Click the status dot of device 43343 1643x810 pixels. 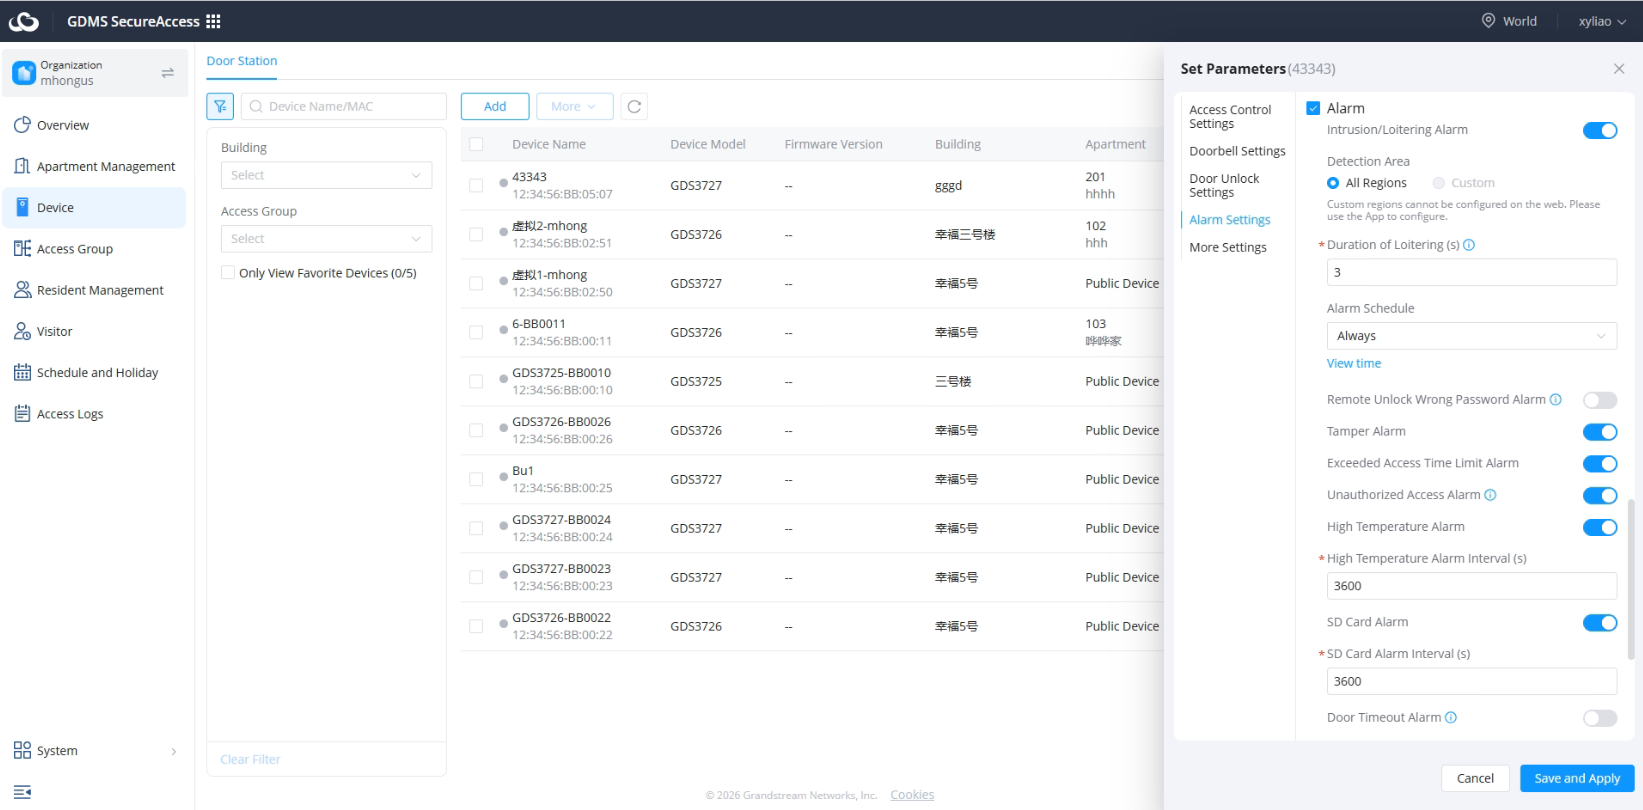pyautogui.click(x=503, y=184)
